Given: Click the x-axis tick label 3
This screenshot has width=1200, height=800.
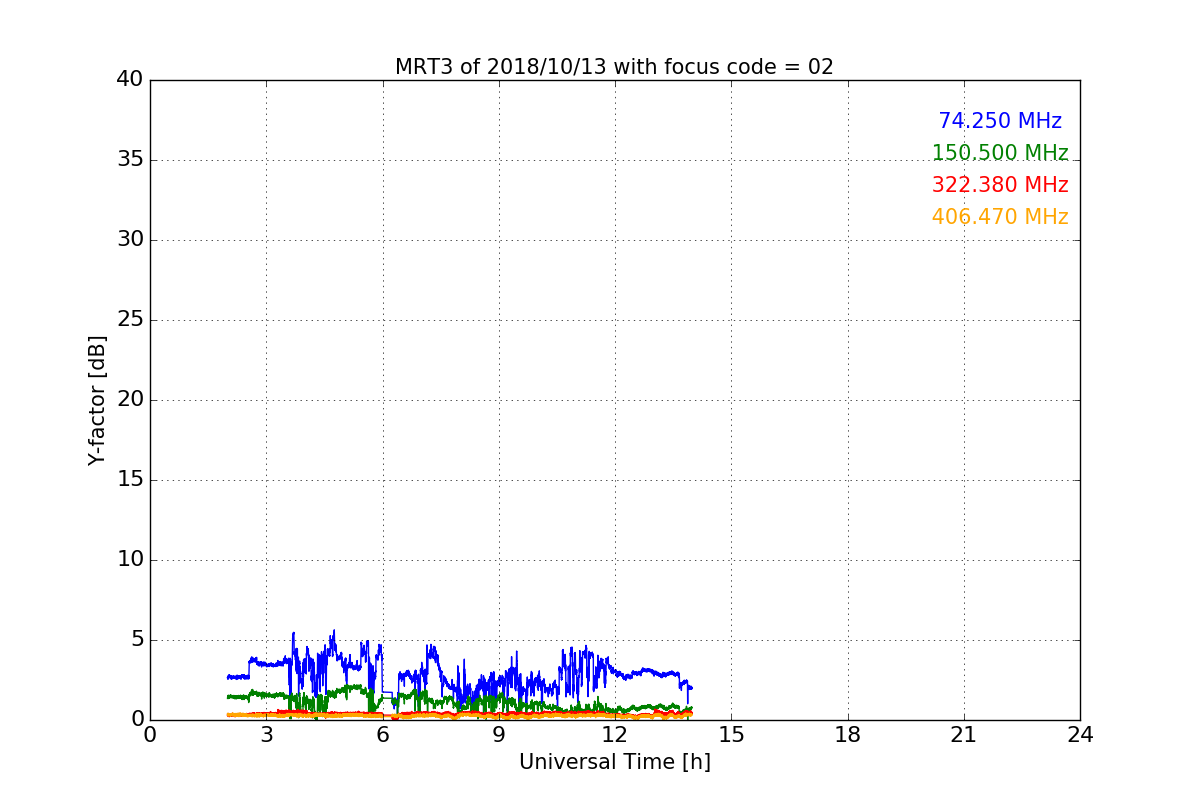Looking at the screenshot, I should pos(266,735).
